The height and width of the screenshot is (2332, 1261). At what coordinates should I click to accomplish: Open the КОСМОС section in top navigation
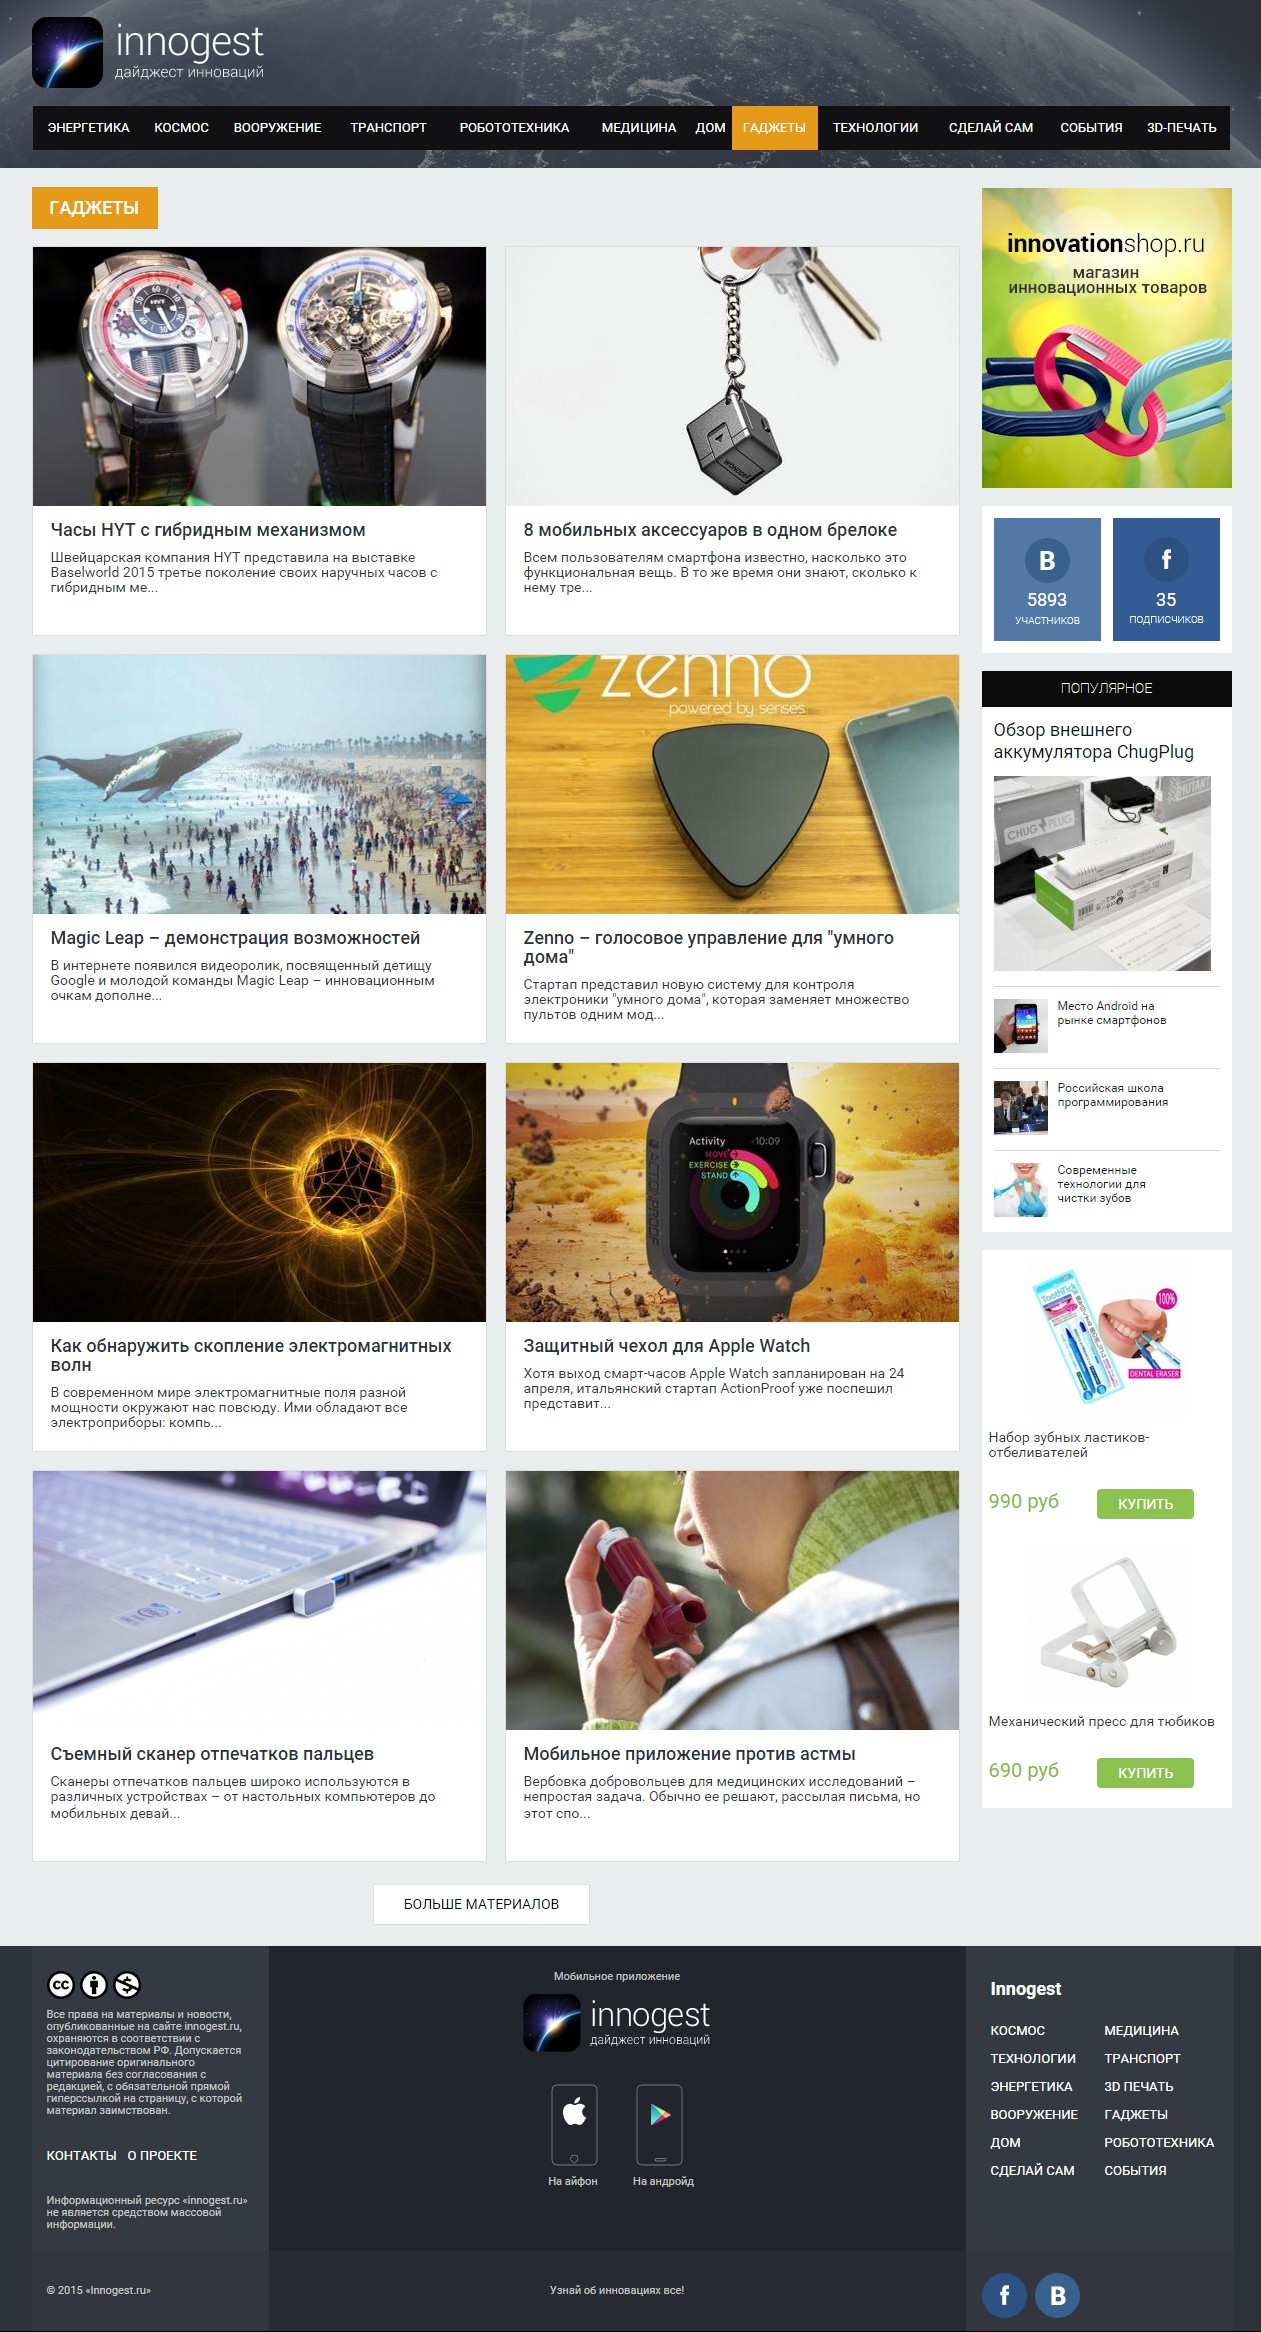click(181, 128)
